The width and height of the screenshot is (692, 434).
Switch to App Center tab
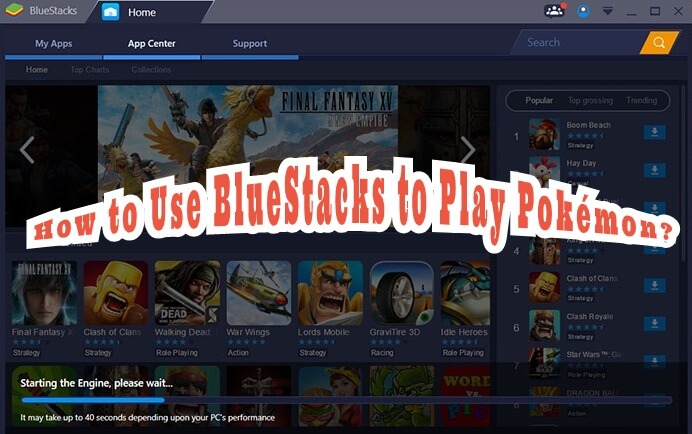coord(151,43)
